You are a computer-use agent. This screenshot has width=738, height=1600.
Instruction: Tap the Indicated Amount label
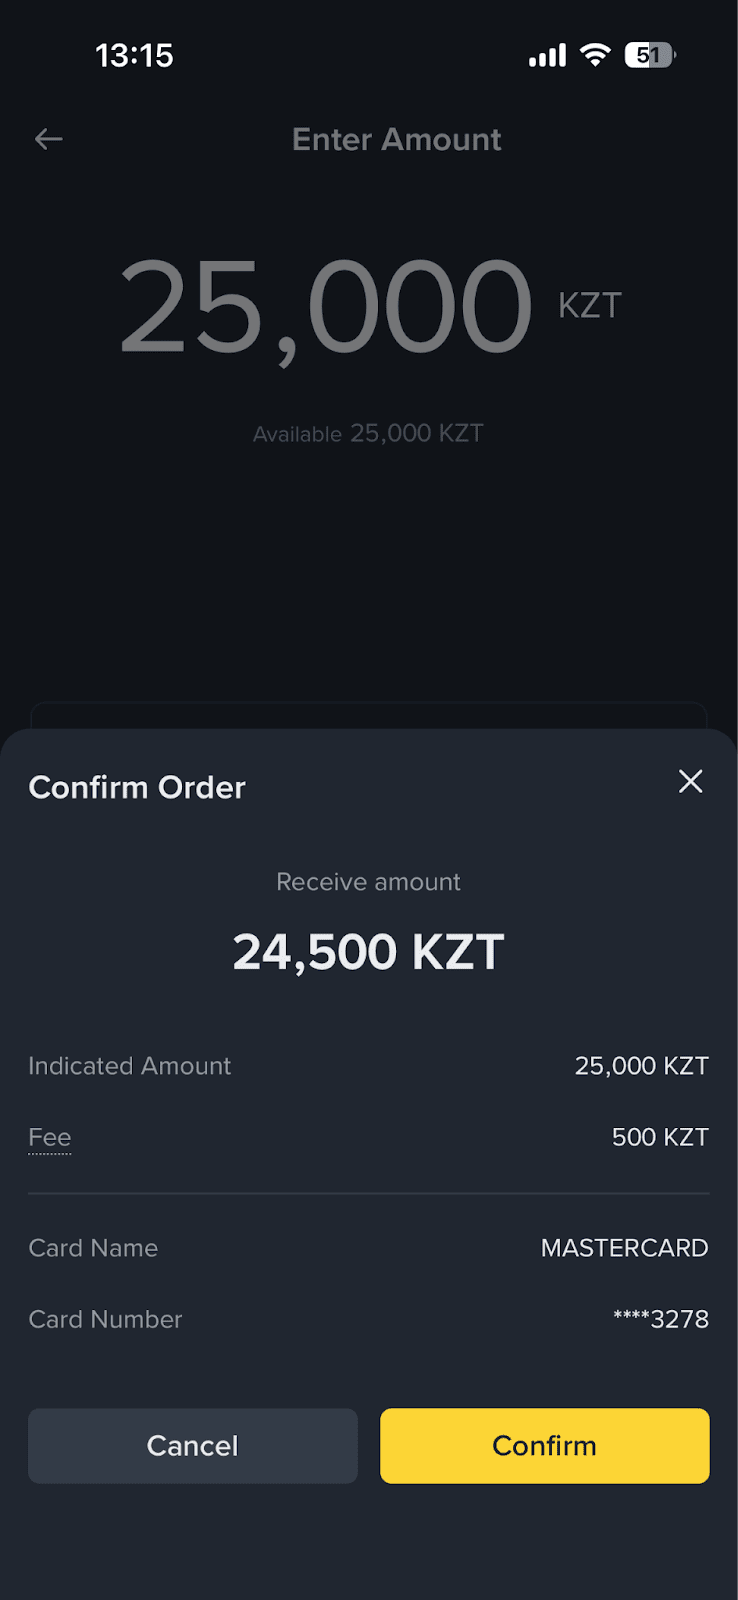tap(130, 1066)
